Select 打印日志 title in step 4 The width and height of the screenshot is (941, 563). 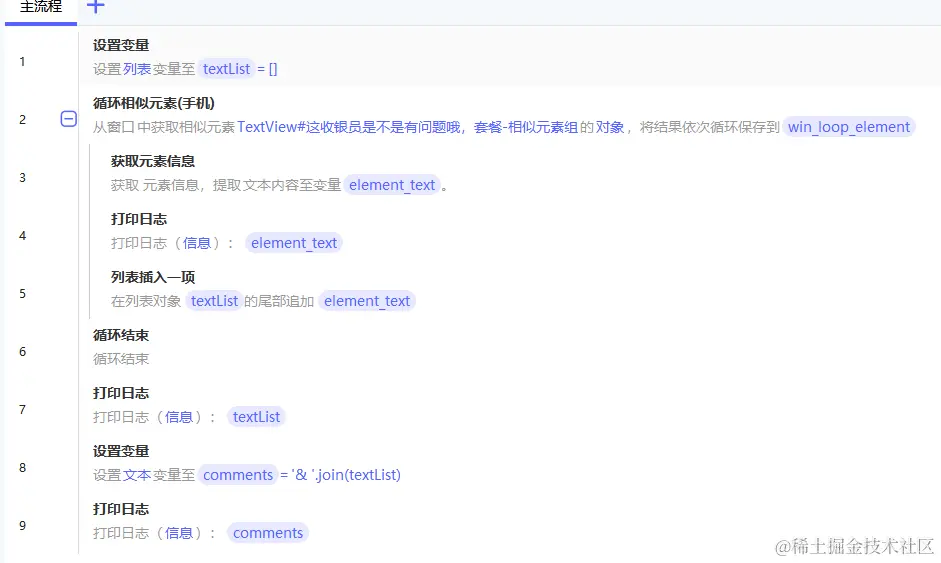pos(139,219)
